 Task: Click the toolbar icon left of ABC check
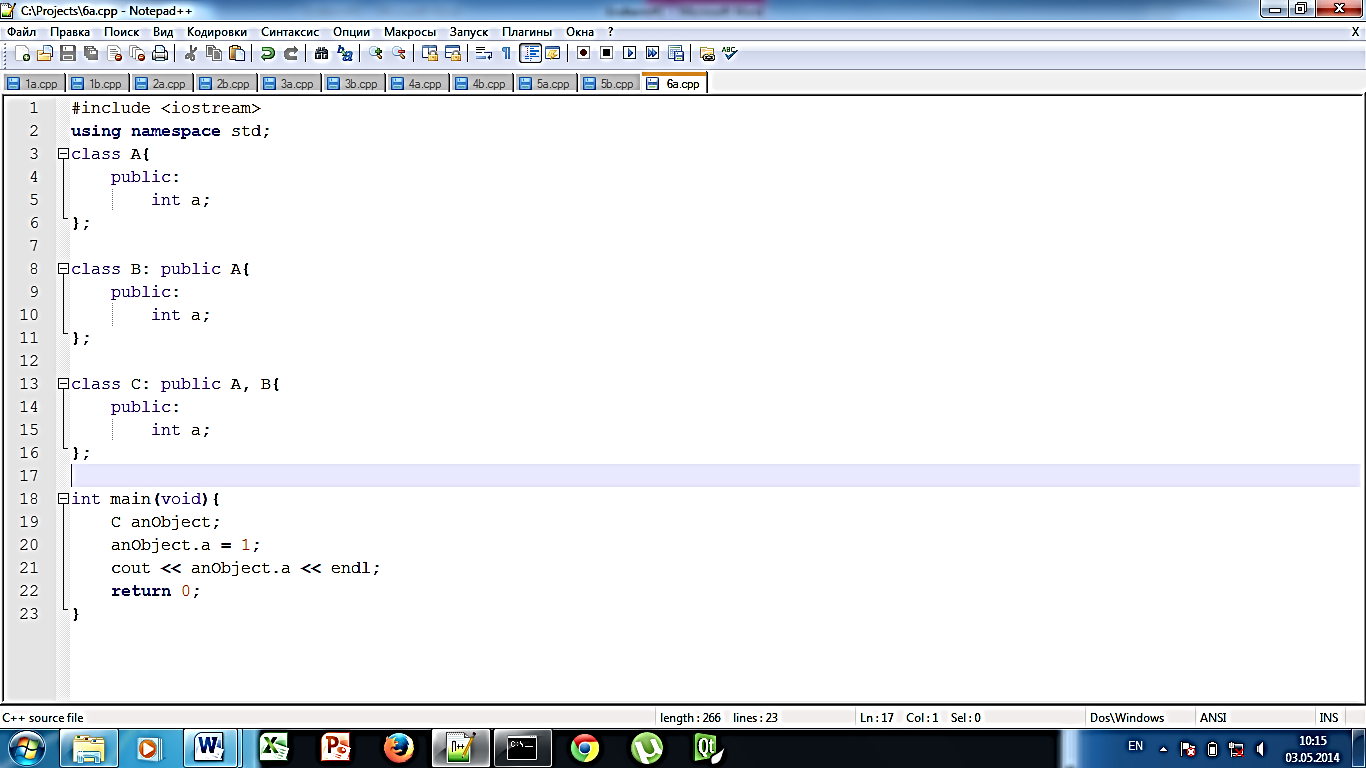click(x=707, y=53)
